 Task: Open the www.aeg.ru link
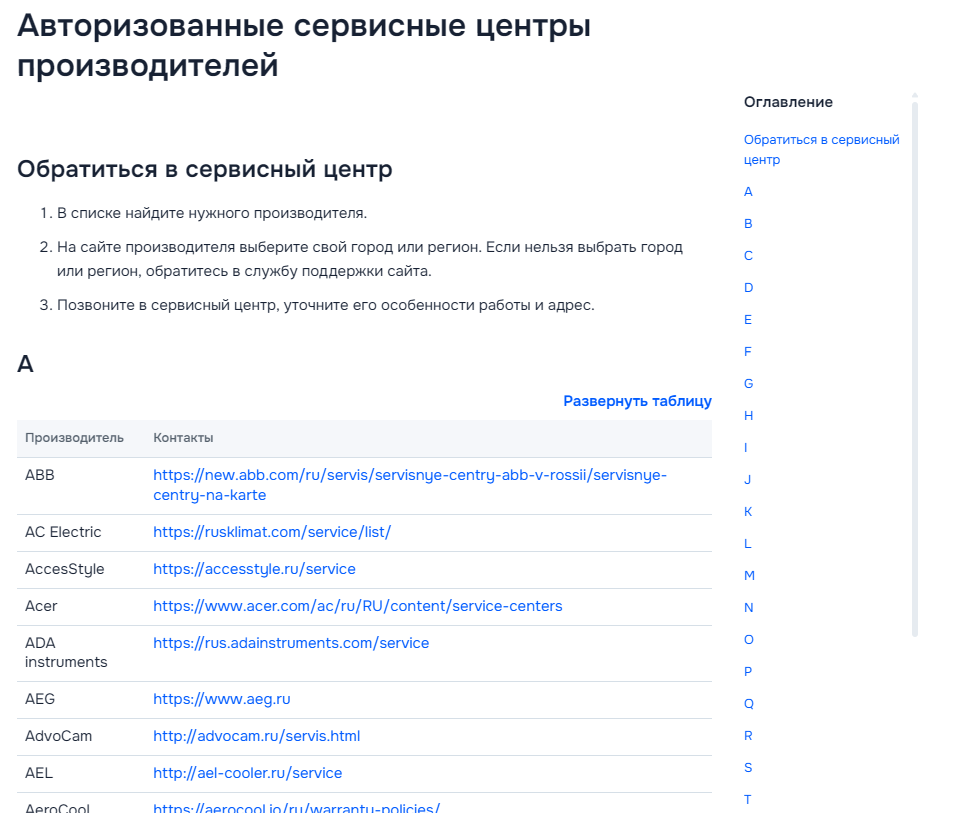pyautogui.click(x=221, y=699)
